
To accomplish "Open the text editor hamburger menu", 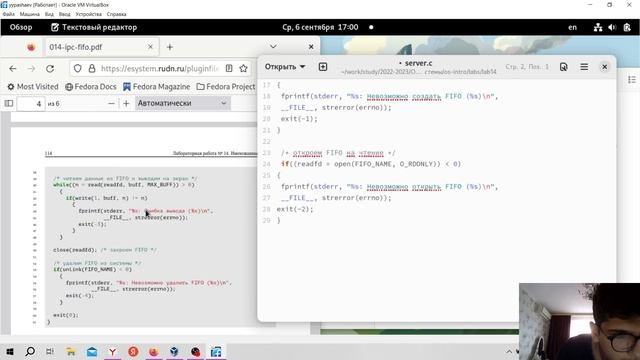I will (x=584, y=67).
